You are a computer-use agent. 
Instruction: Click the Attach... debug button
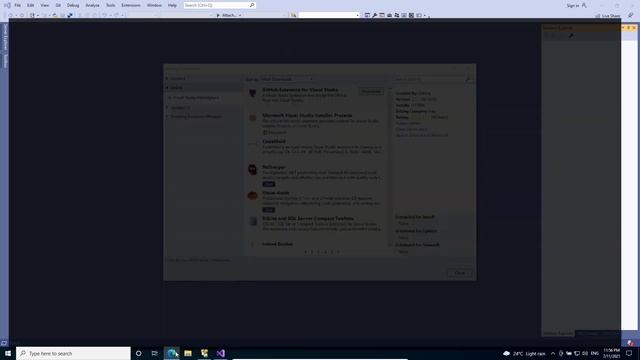pyautogui.click(x=229, y=15)
